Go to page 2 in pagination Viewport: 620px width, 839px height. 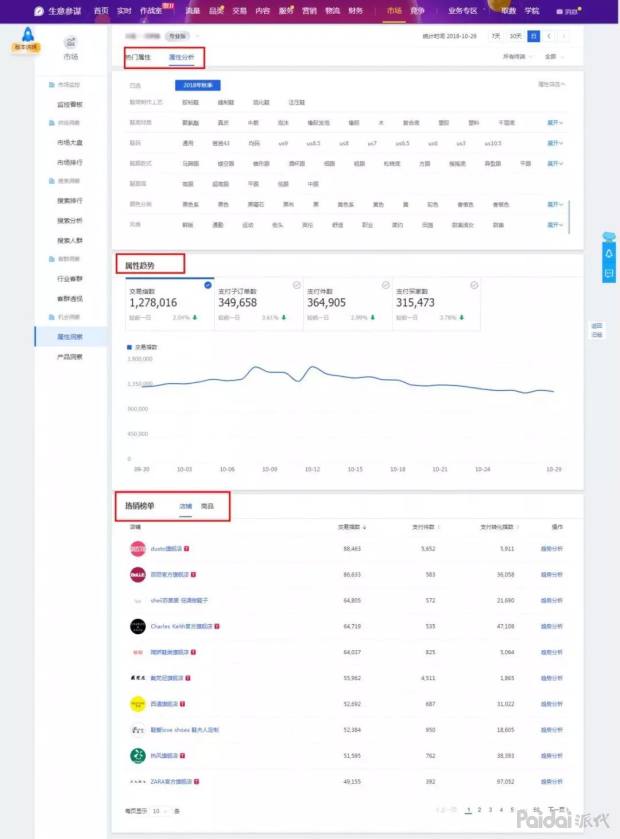(480, 809)
